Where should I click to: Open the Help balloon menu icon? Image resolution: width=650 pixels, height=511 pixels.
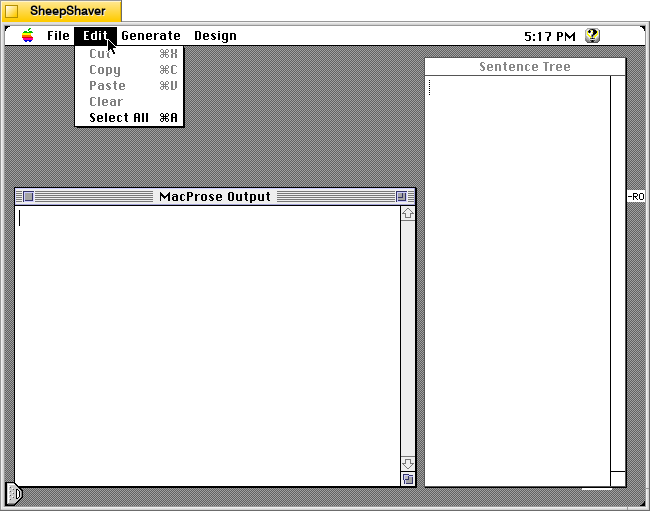point(592,36)
